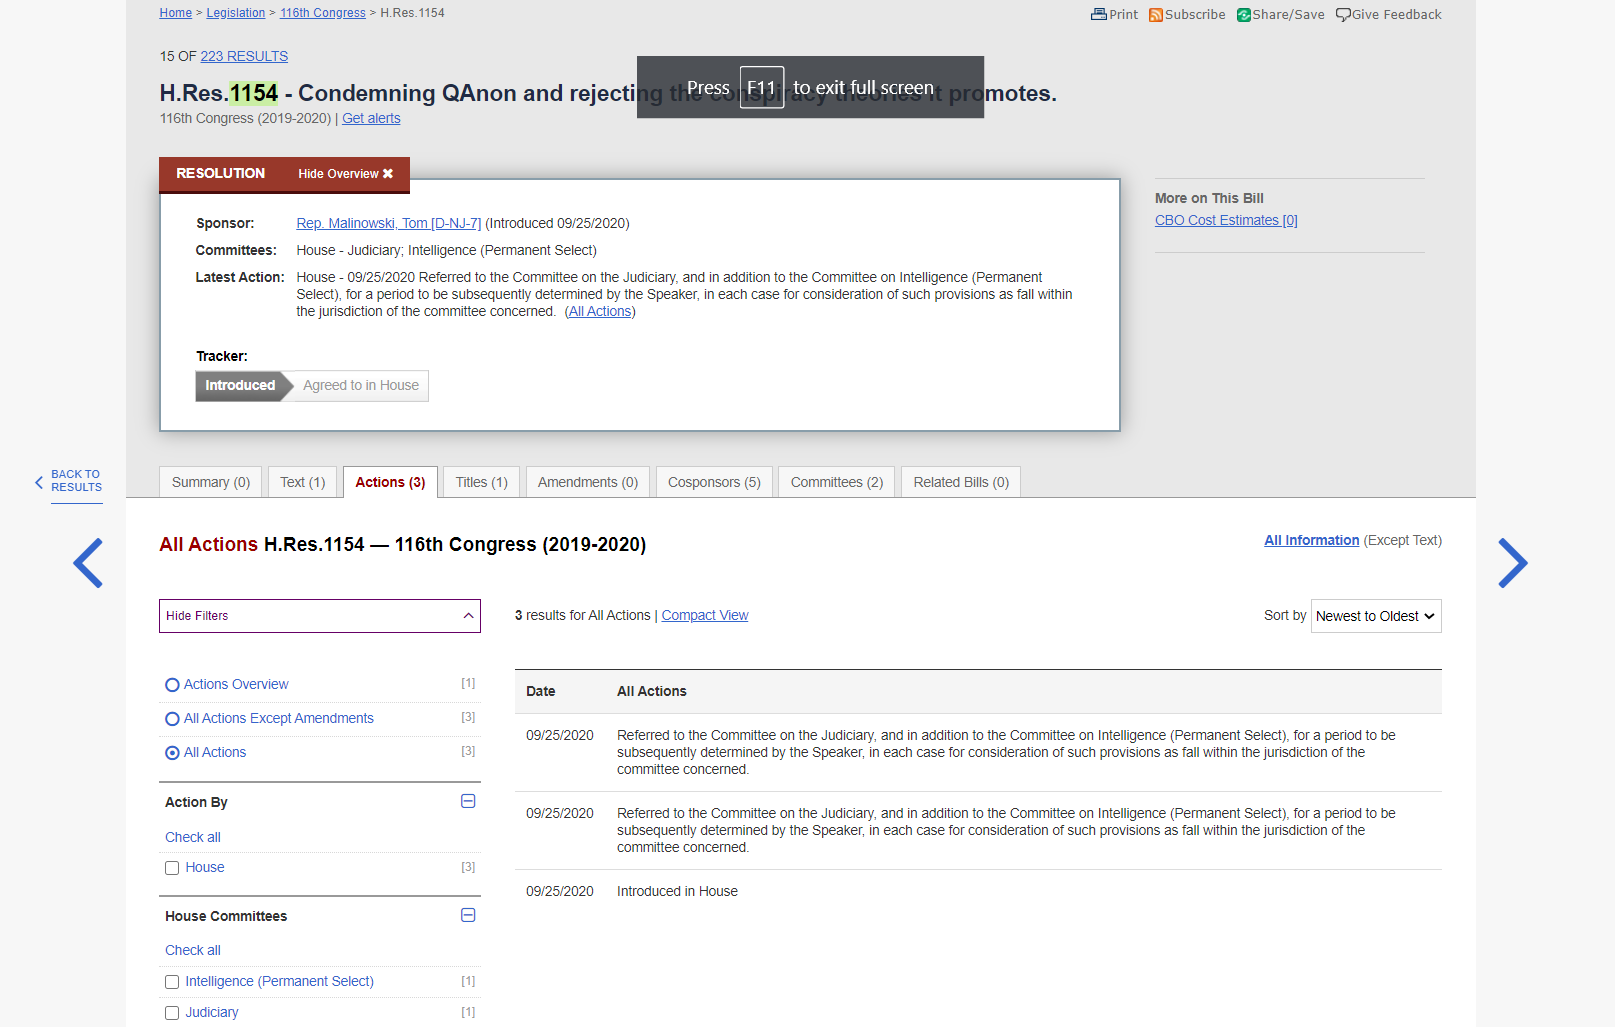Click the Give Feedback speech bubble icon

pyautogui.click(x=1343, y=15)
